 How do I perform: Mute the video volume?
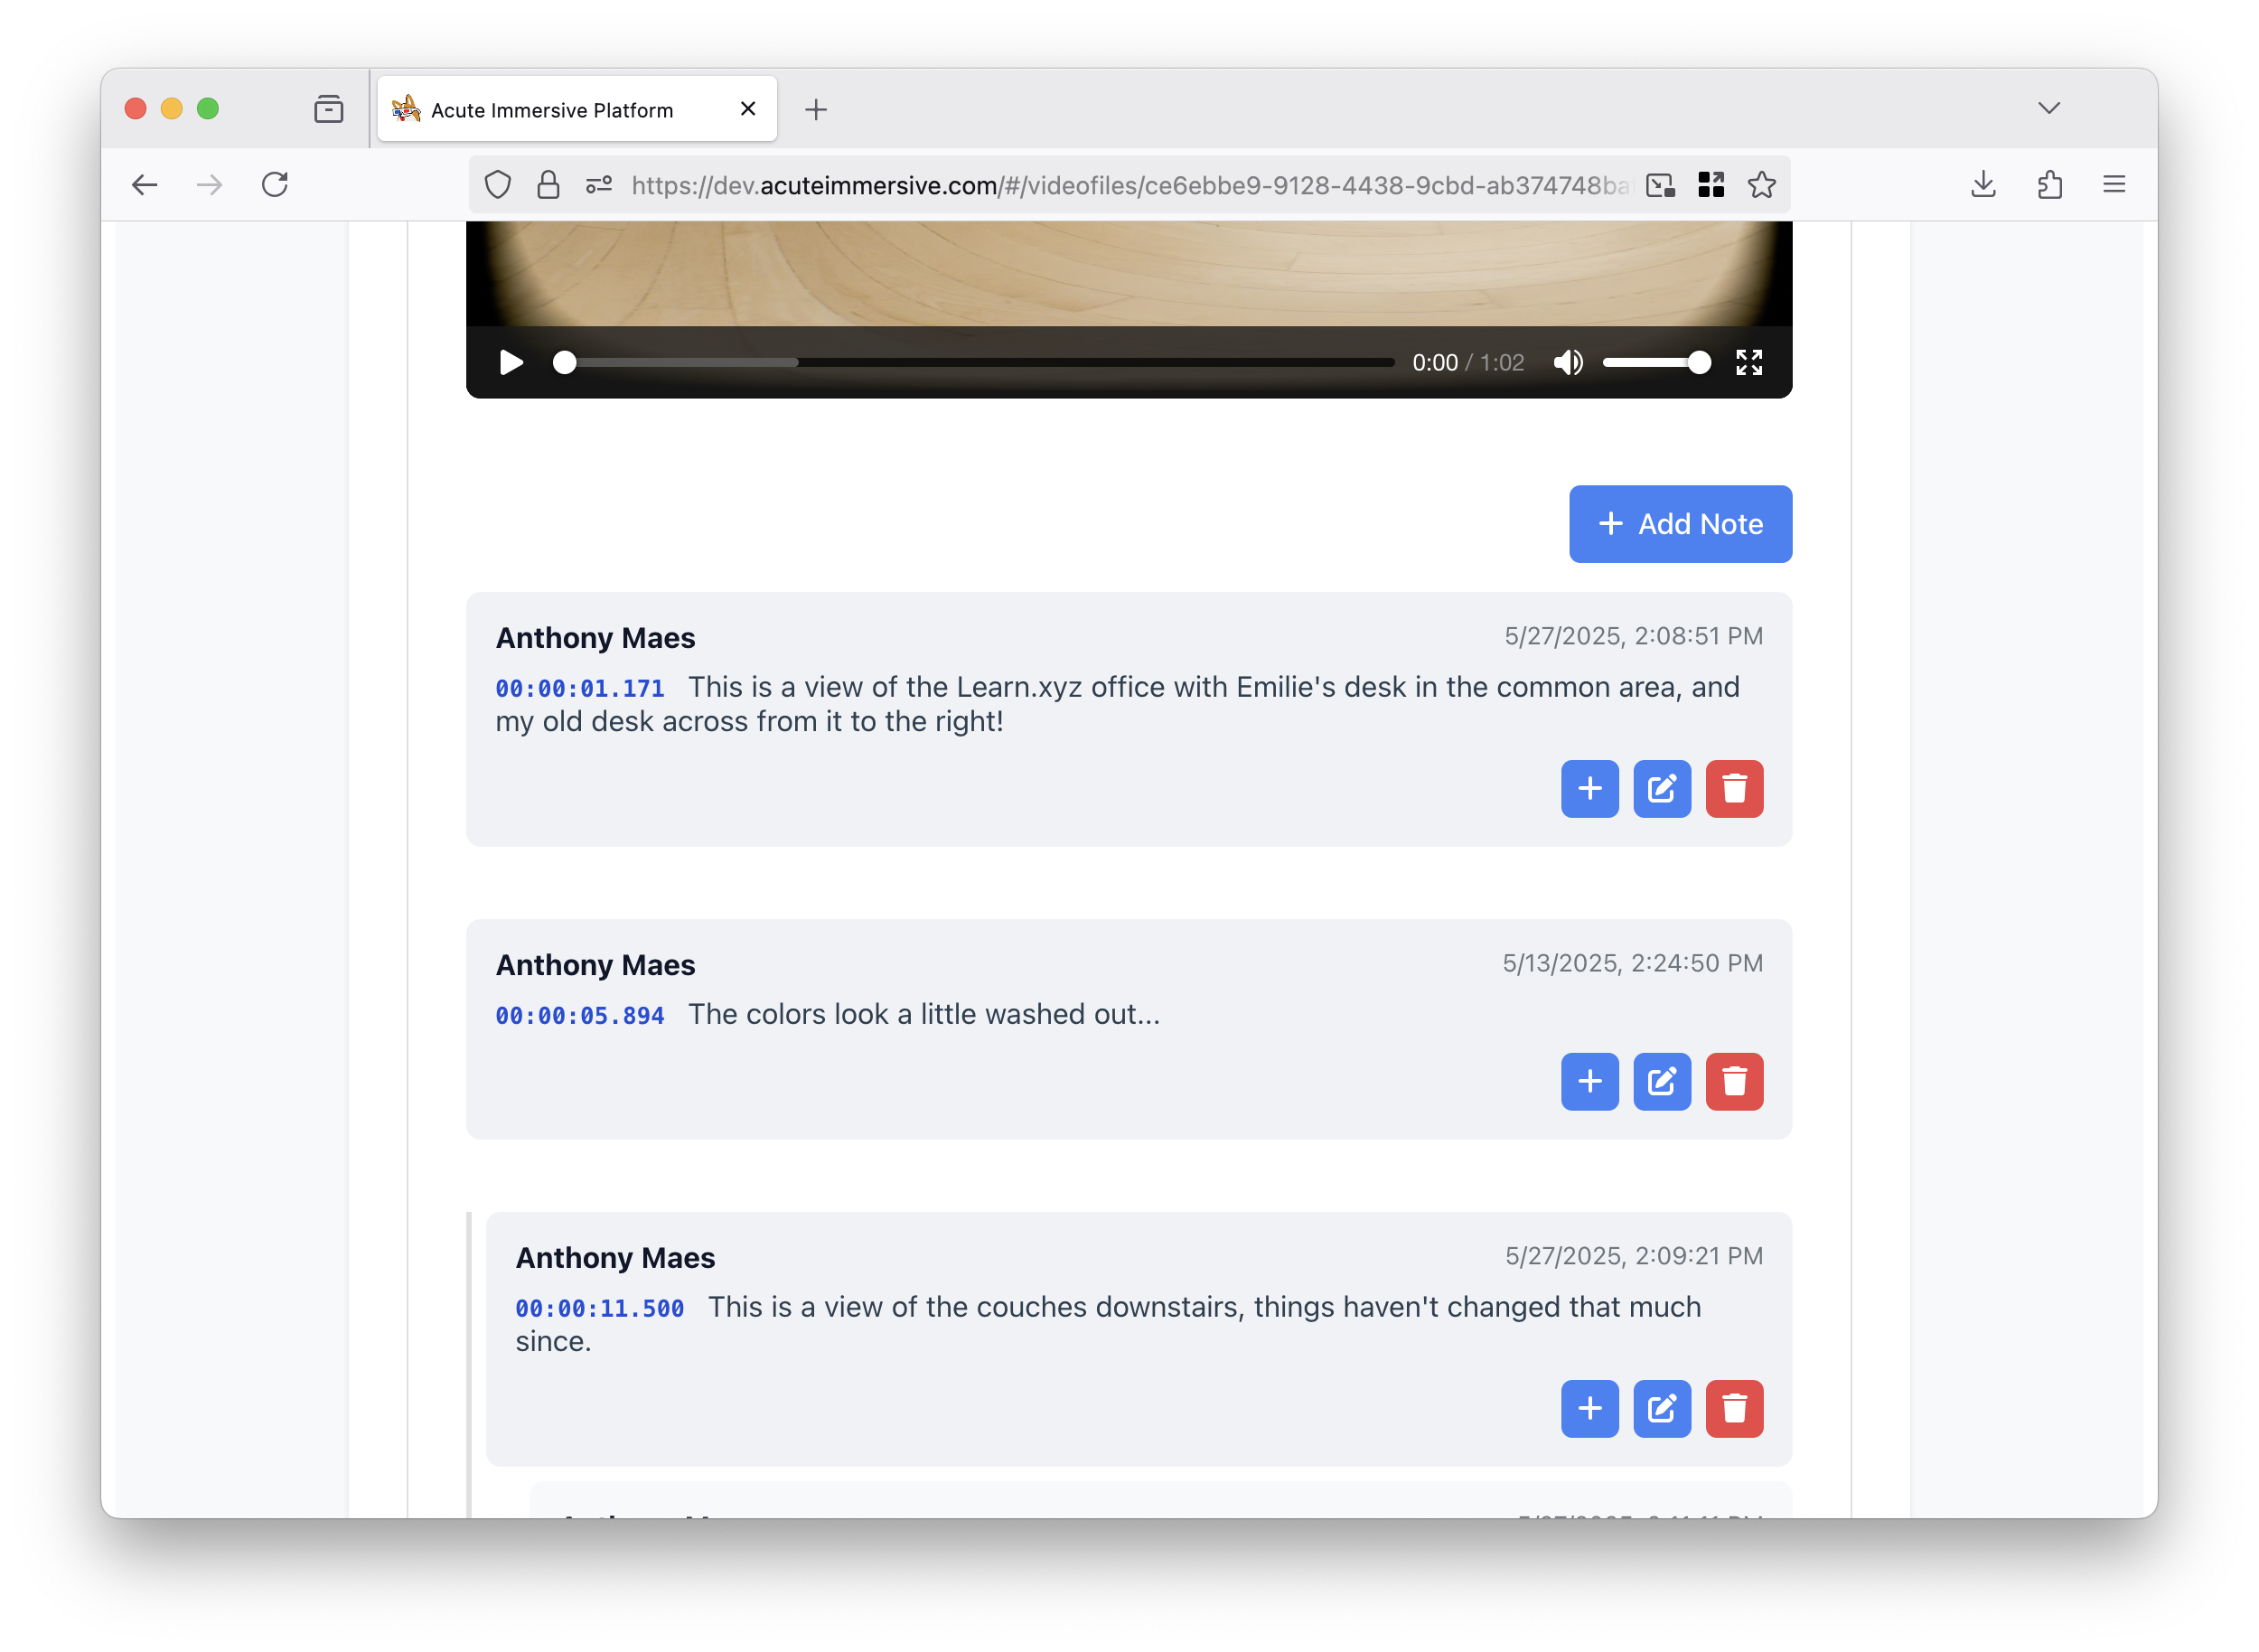click(1567, 362)
